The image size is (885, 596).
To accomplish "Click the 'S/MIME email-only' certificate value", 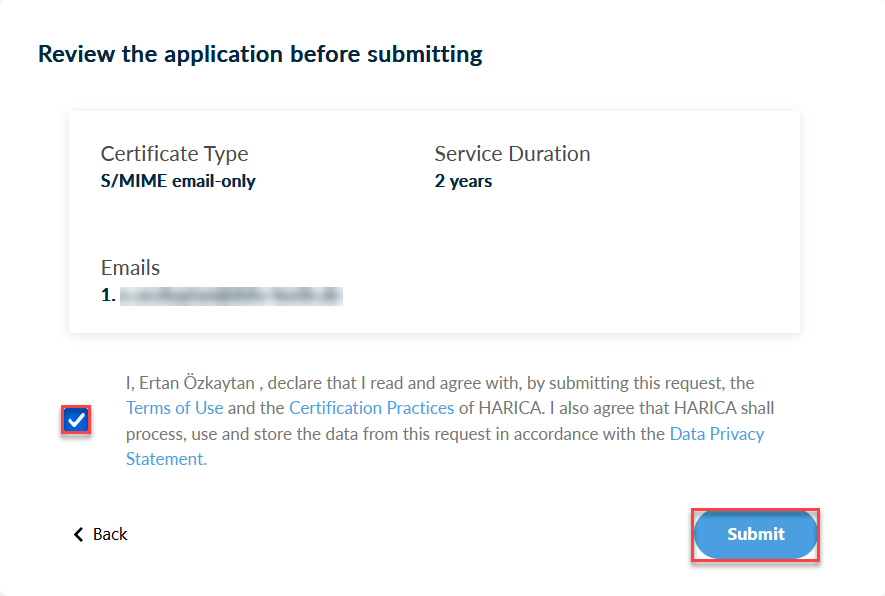I will pyautogui.click(x=178, y=181).
